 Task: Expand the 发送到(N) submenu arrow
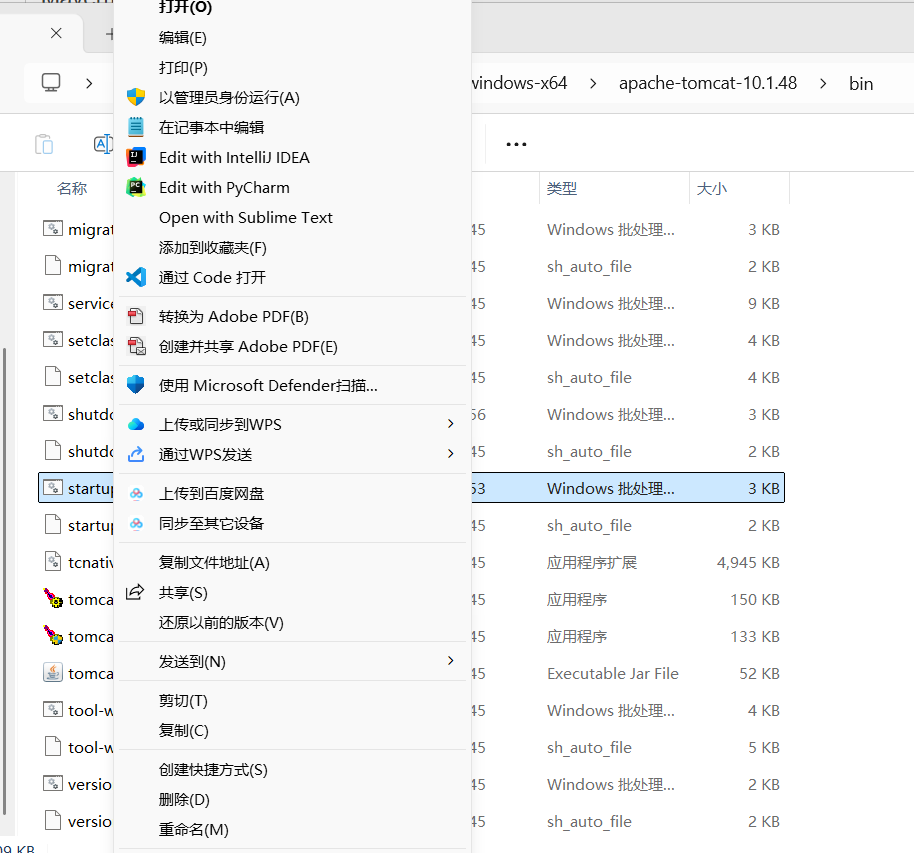click(451, 661)
